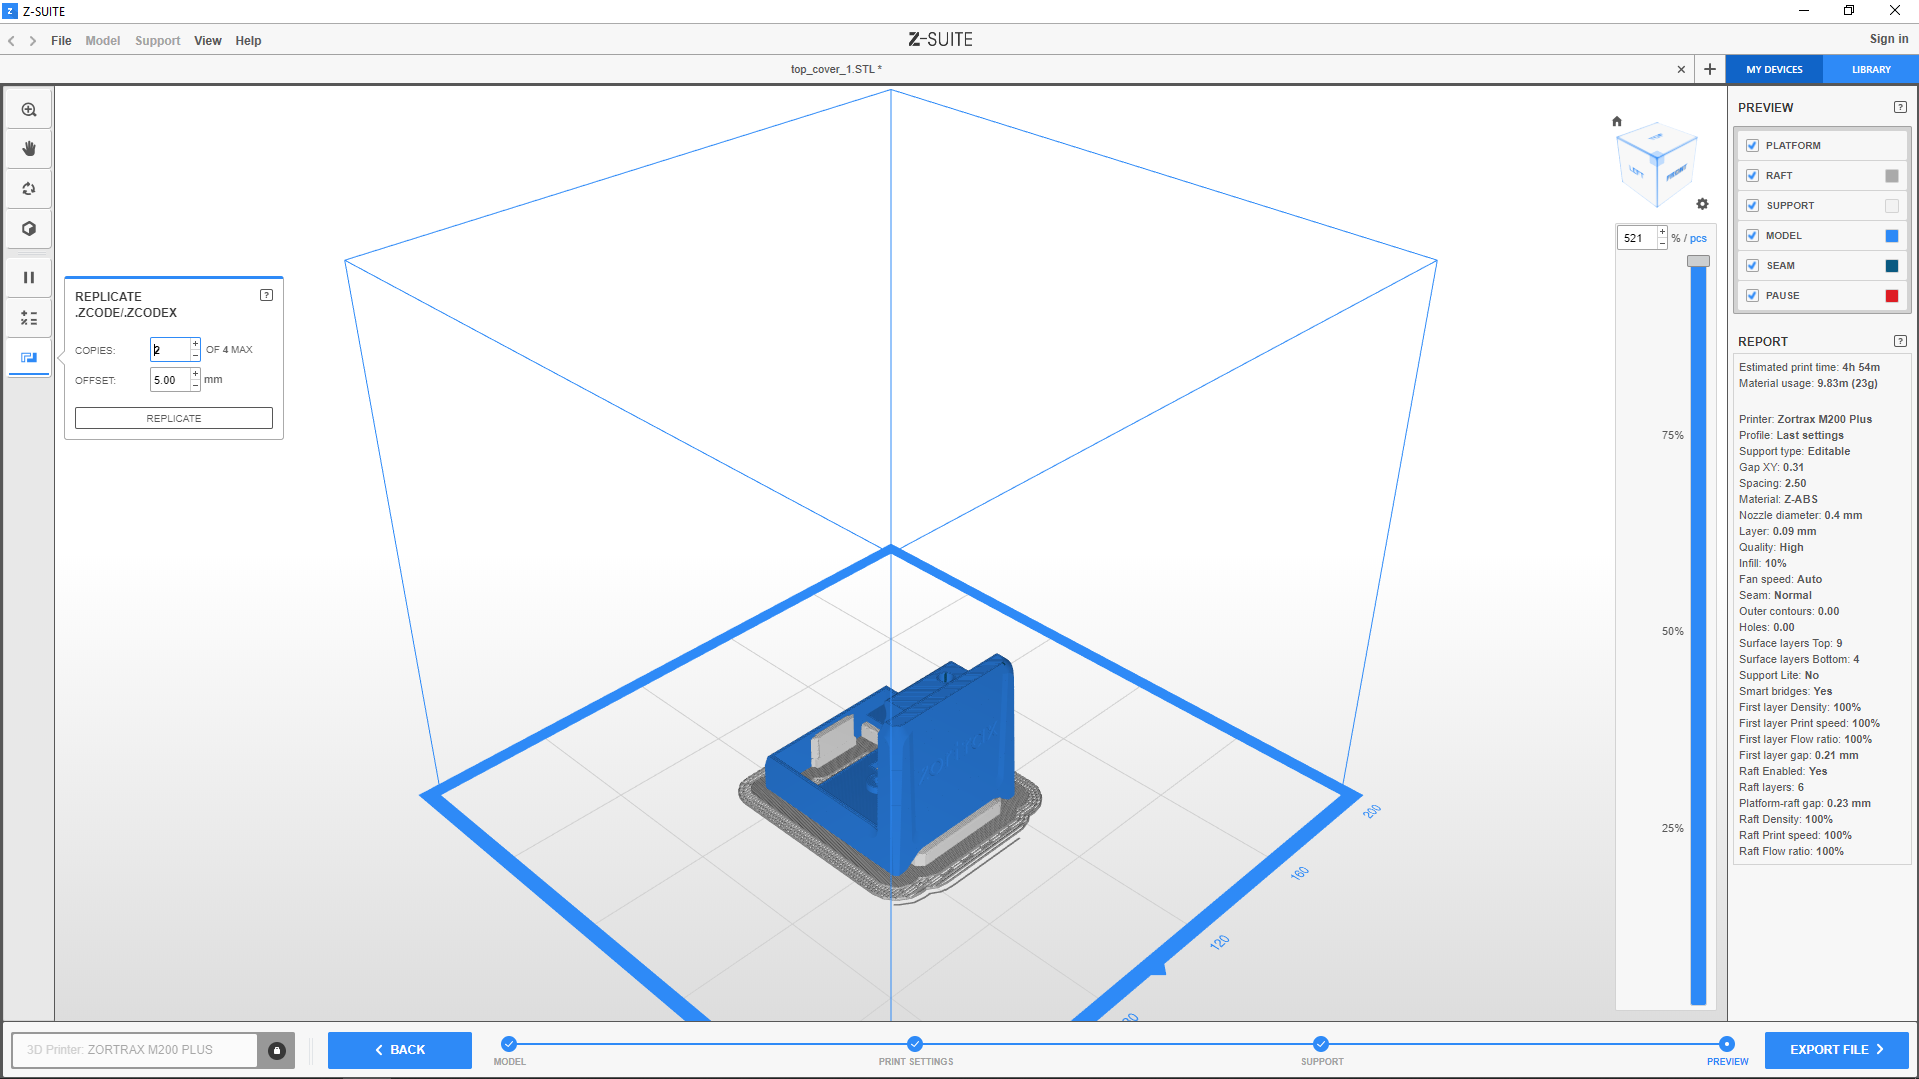
Task: Open the replicate zcode tool
Action: (x=29, y=358)
